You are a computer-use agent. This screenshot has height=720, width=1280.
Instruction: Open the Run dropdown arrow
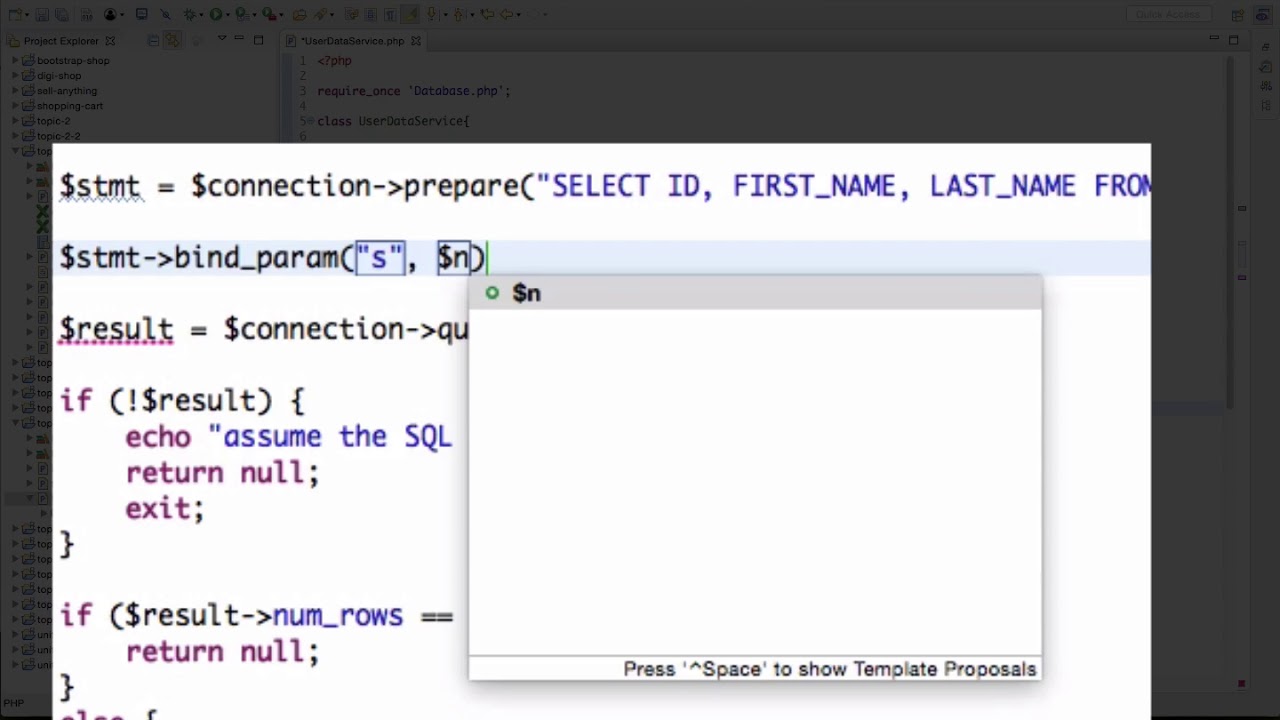[x=228, y=15]
